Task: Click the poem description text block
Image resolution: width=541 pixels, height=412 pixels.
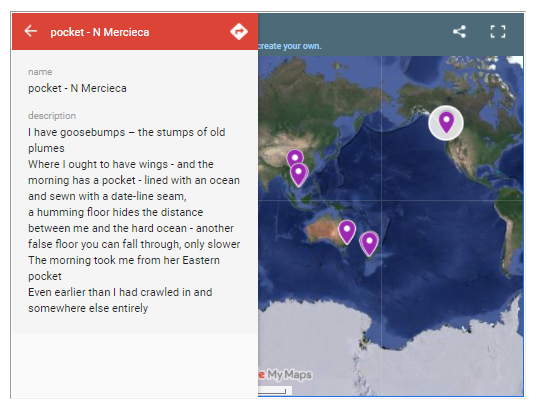Action: tap(134, 220)
